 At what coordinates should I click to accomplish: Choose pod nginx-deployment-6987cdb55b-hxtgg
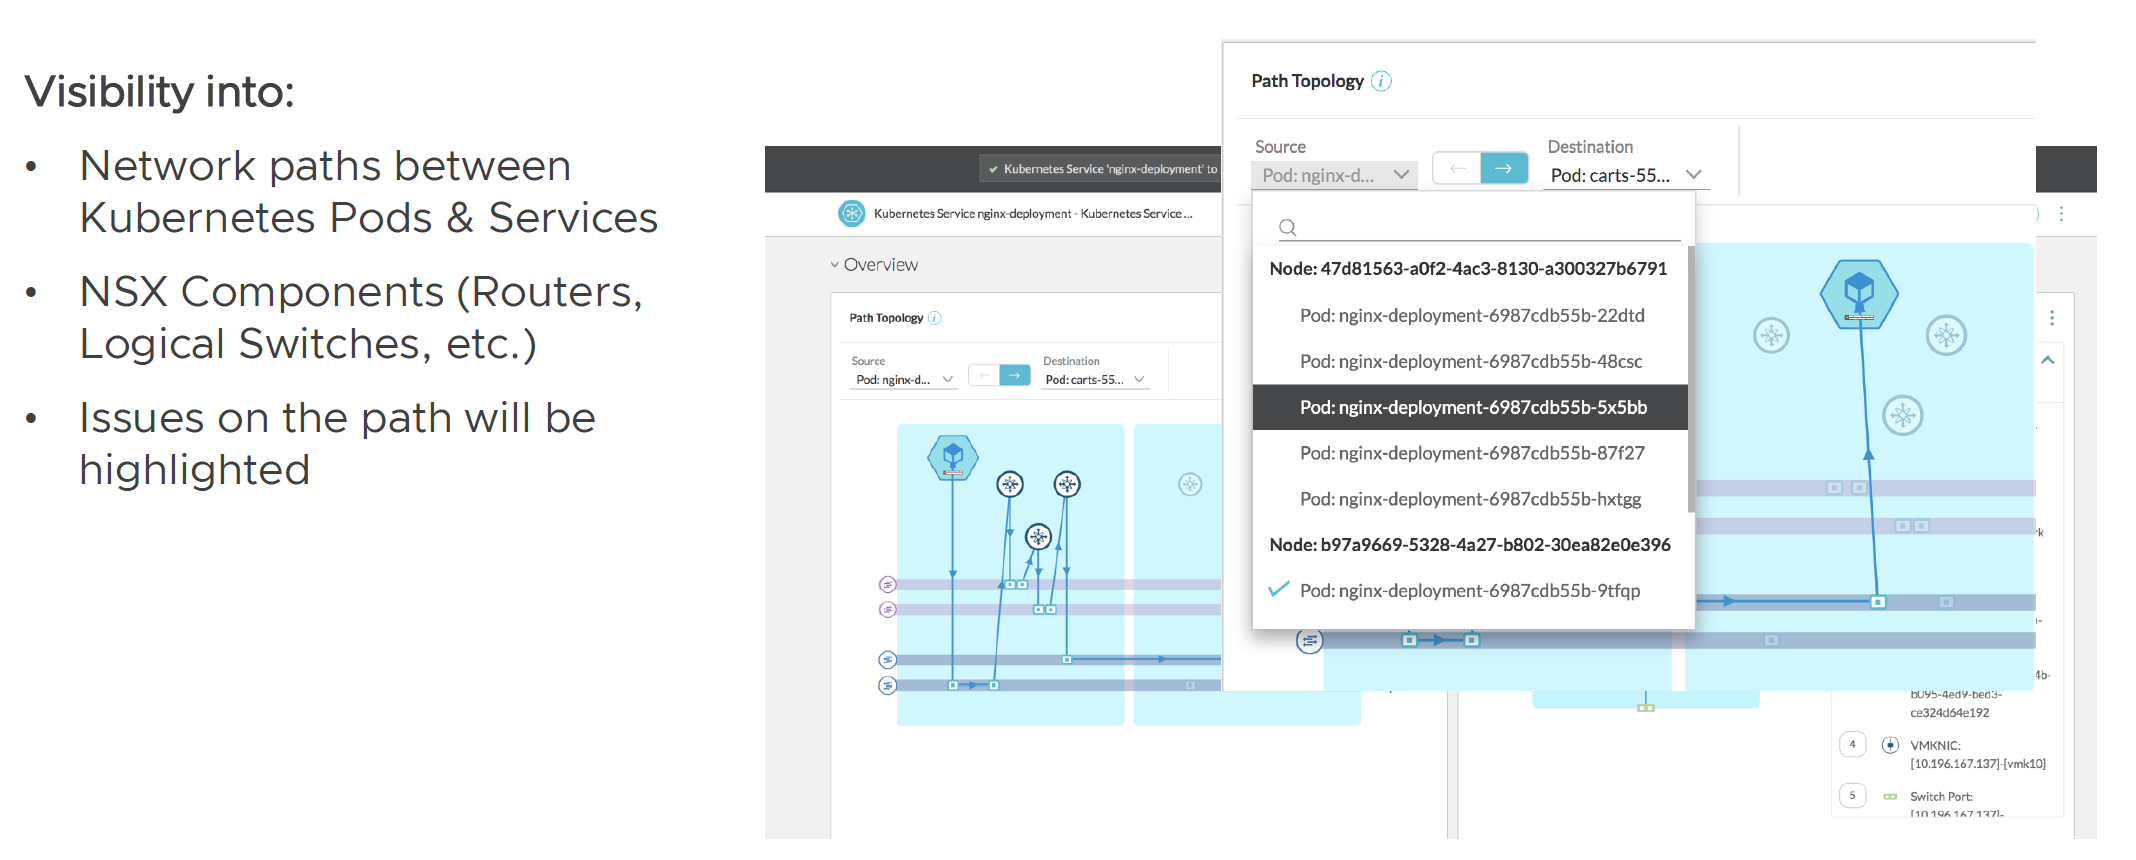(1470, 499)
